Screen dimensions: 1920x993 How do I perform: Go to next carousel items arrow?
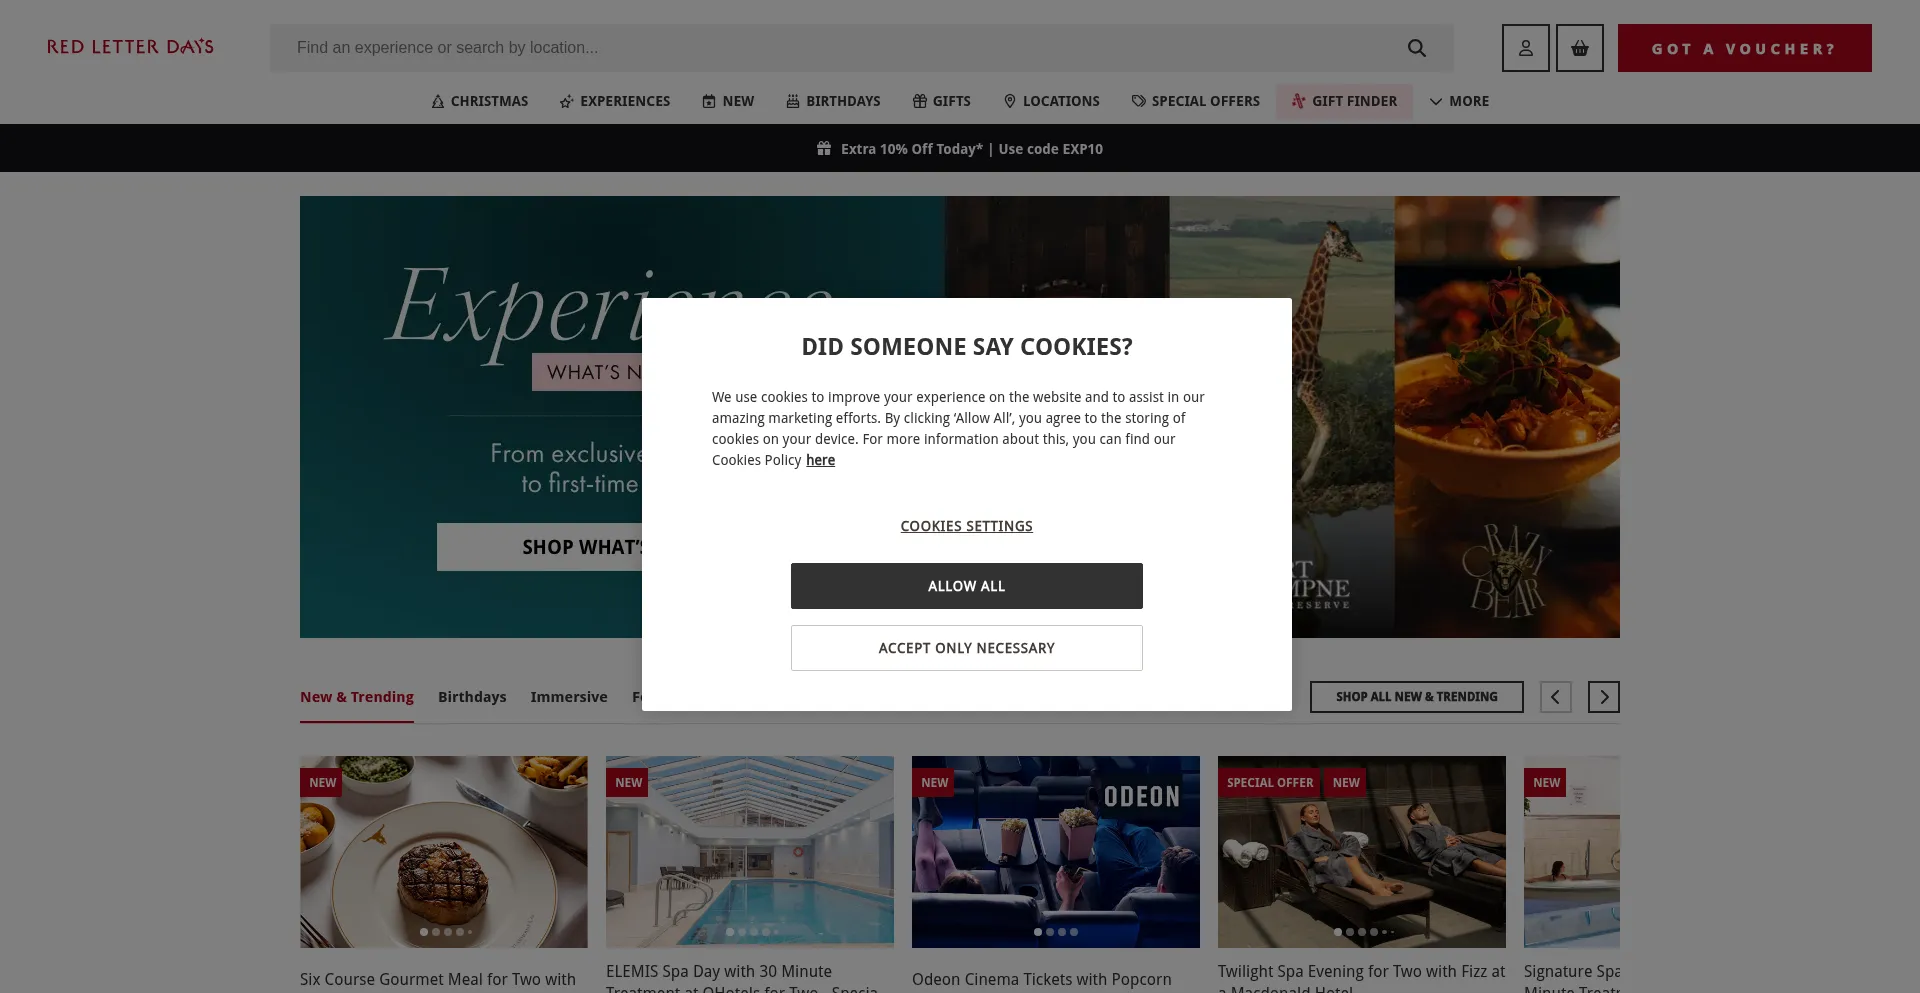coord(1603,697)
